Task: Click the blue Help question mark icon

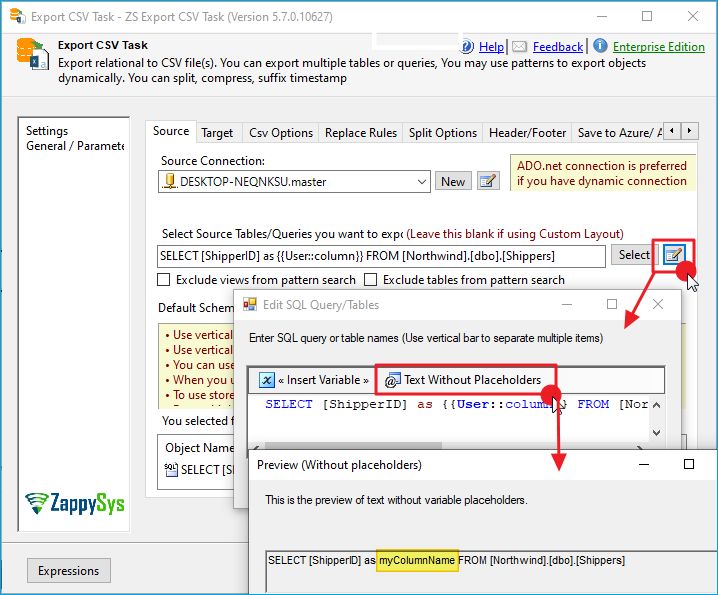Action: click(x=467, y=47)
